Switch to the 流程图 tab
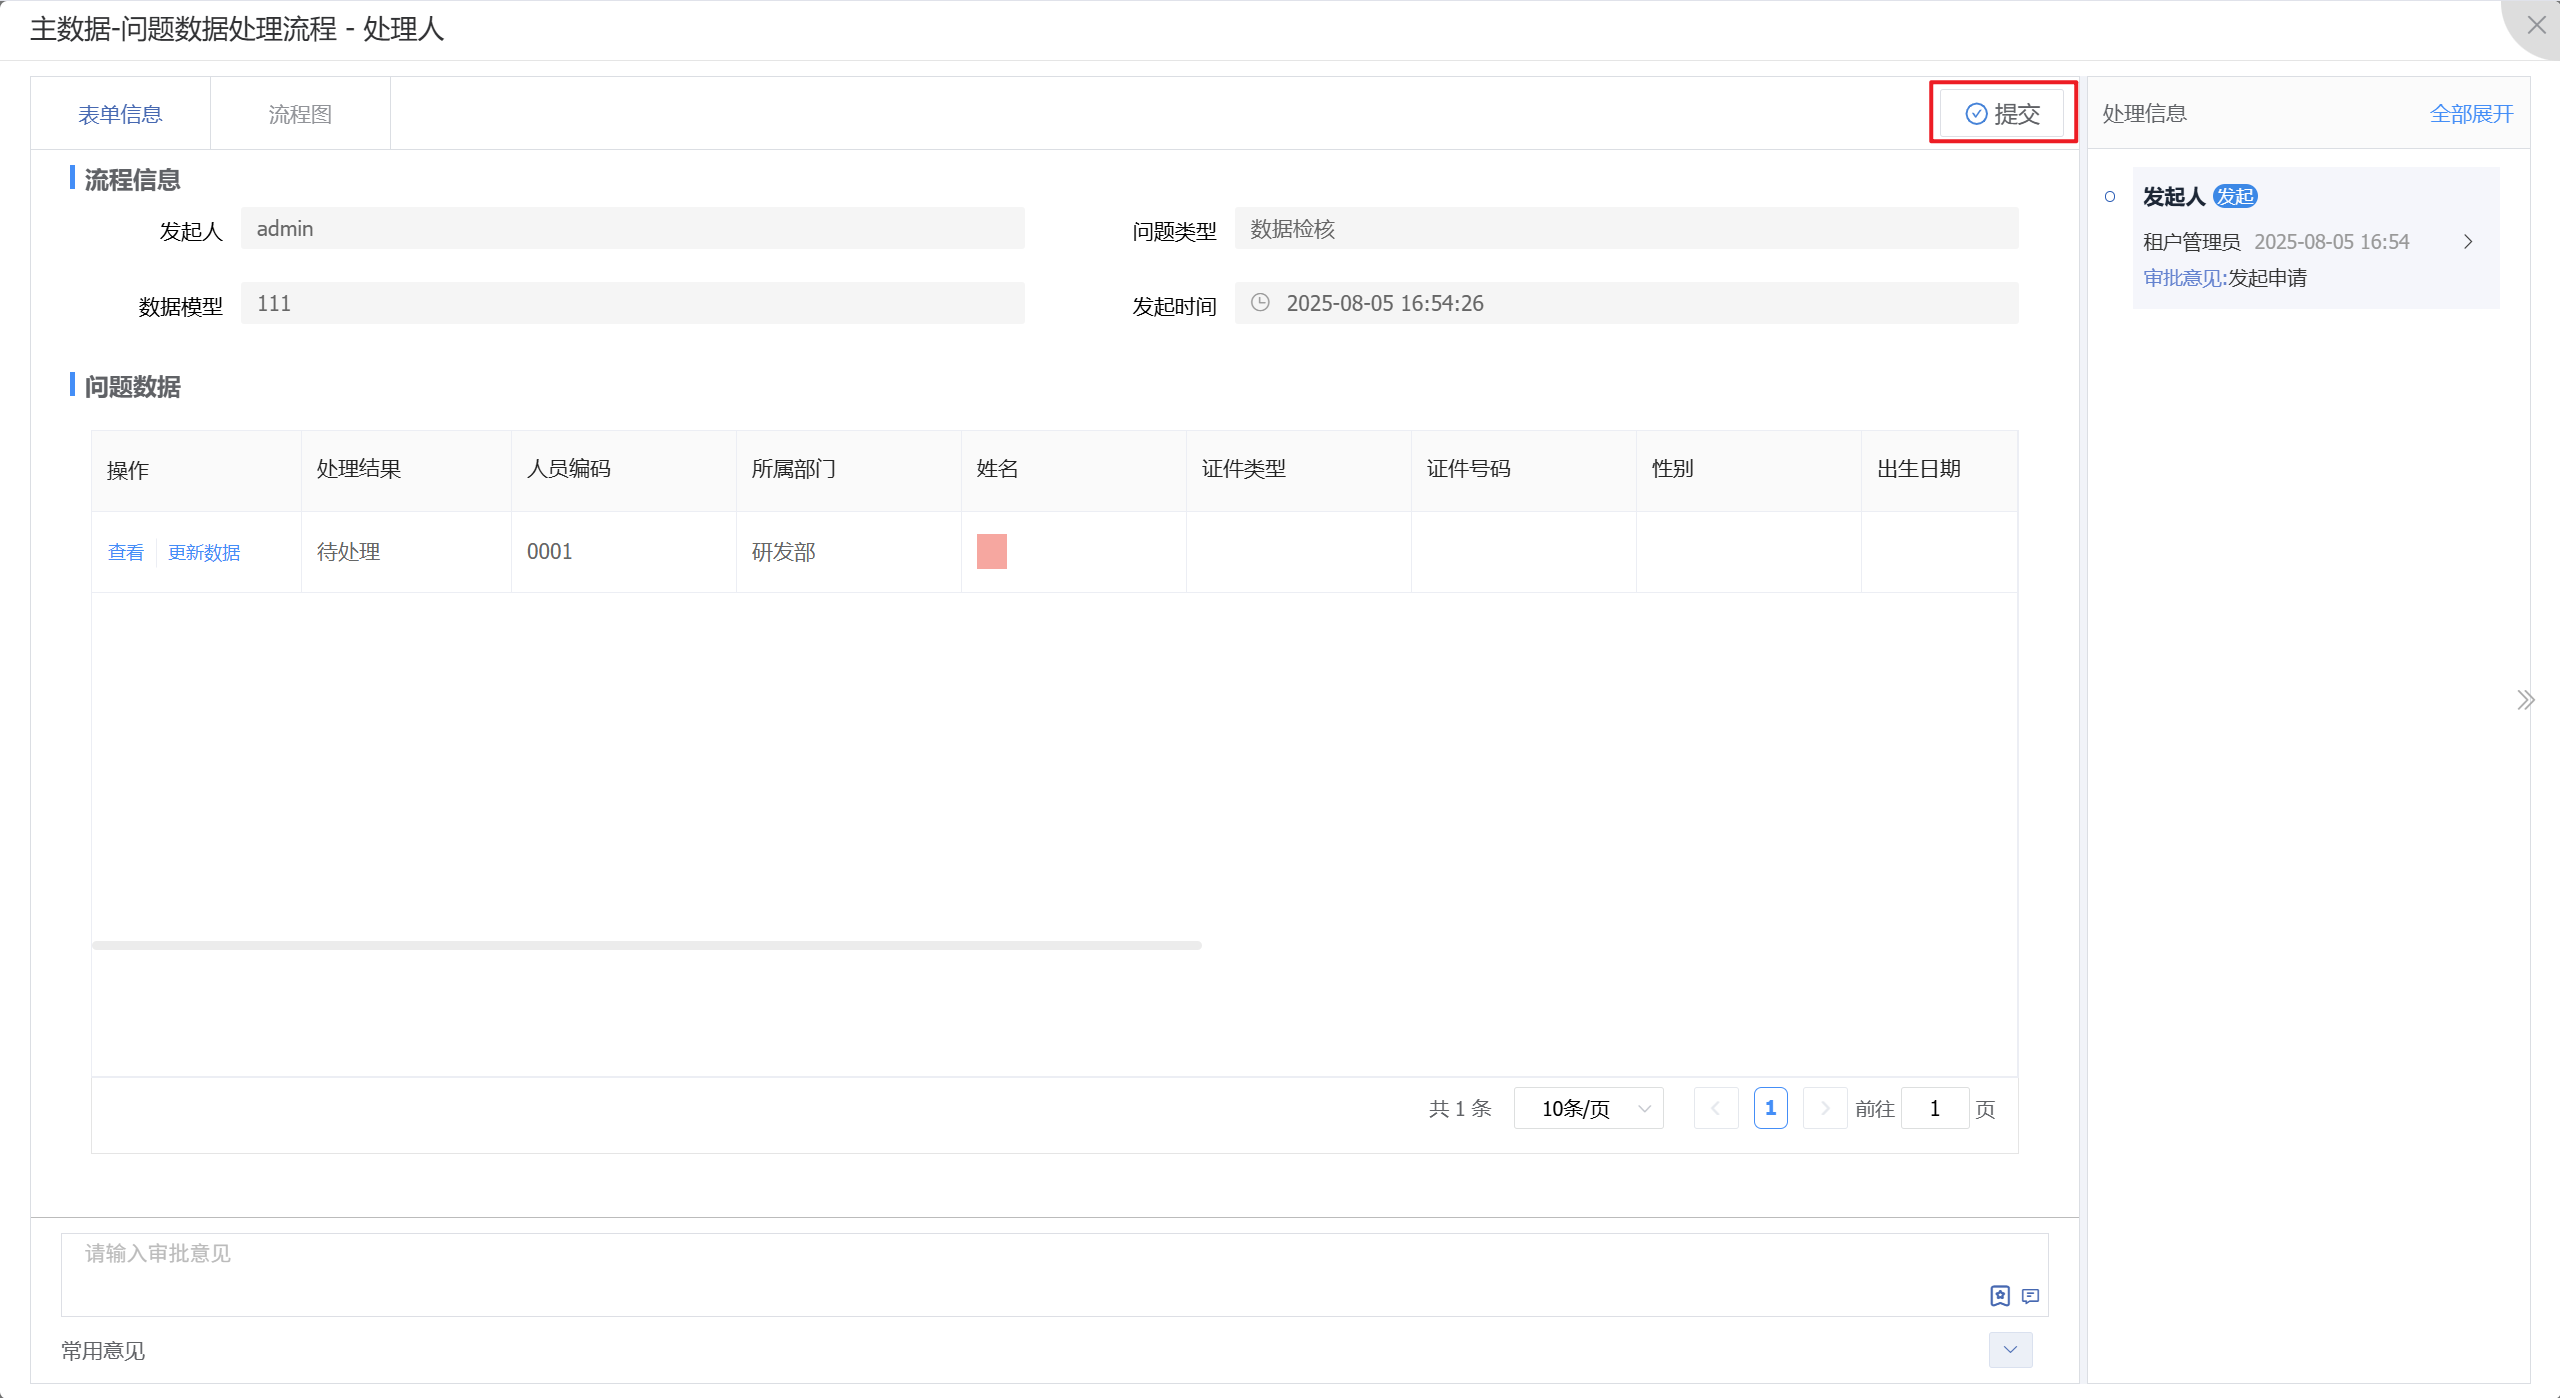Viewport: 2560px width, 1398px height. (300, 114)
